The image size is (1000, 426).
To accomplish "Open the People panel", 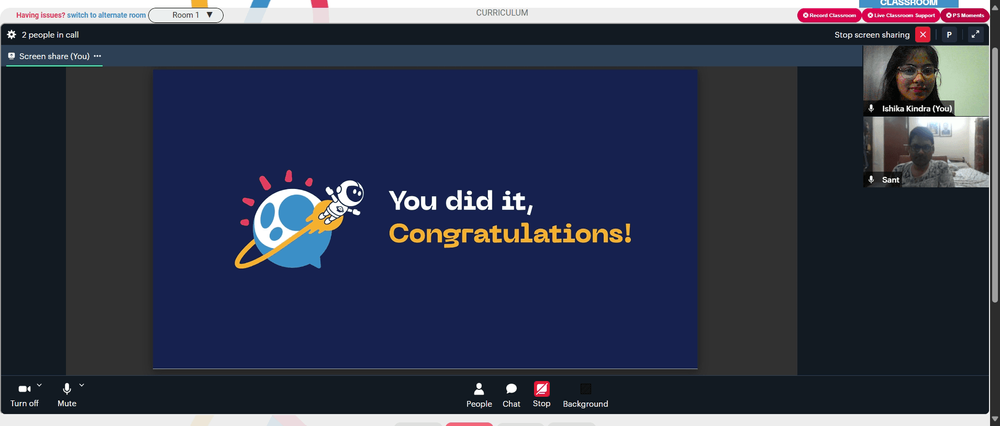I will (479, 395).
